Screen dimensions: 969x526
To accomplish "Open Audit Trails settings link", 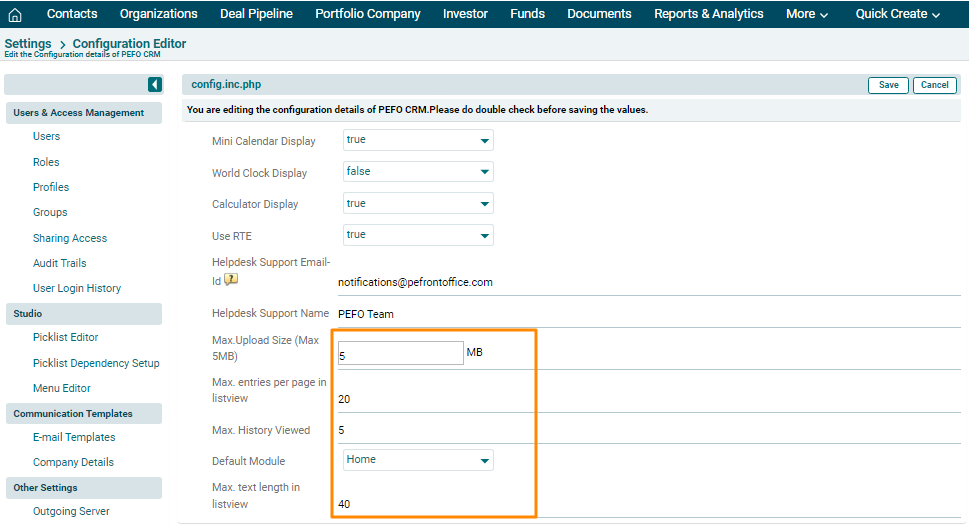I will (59, 263).
